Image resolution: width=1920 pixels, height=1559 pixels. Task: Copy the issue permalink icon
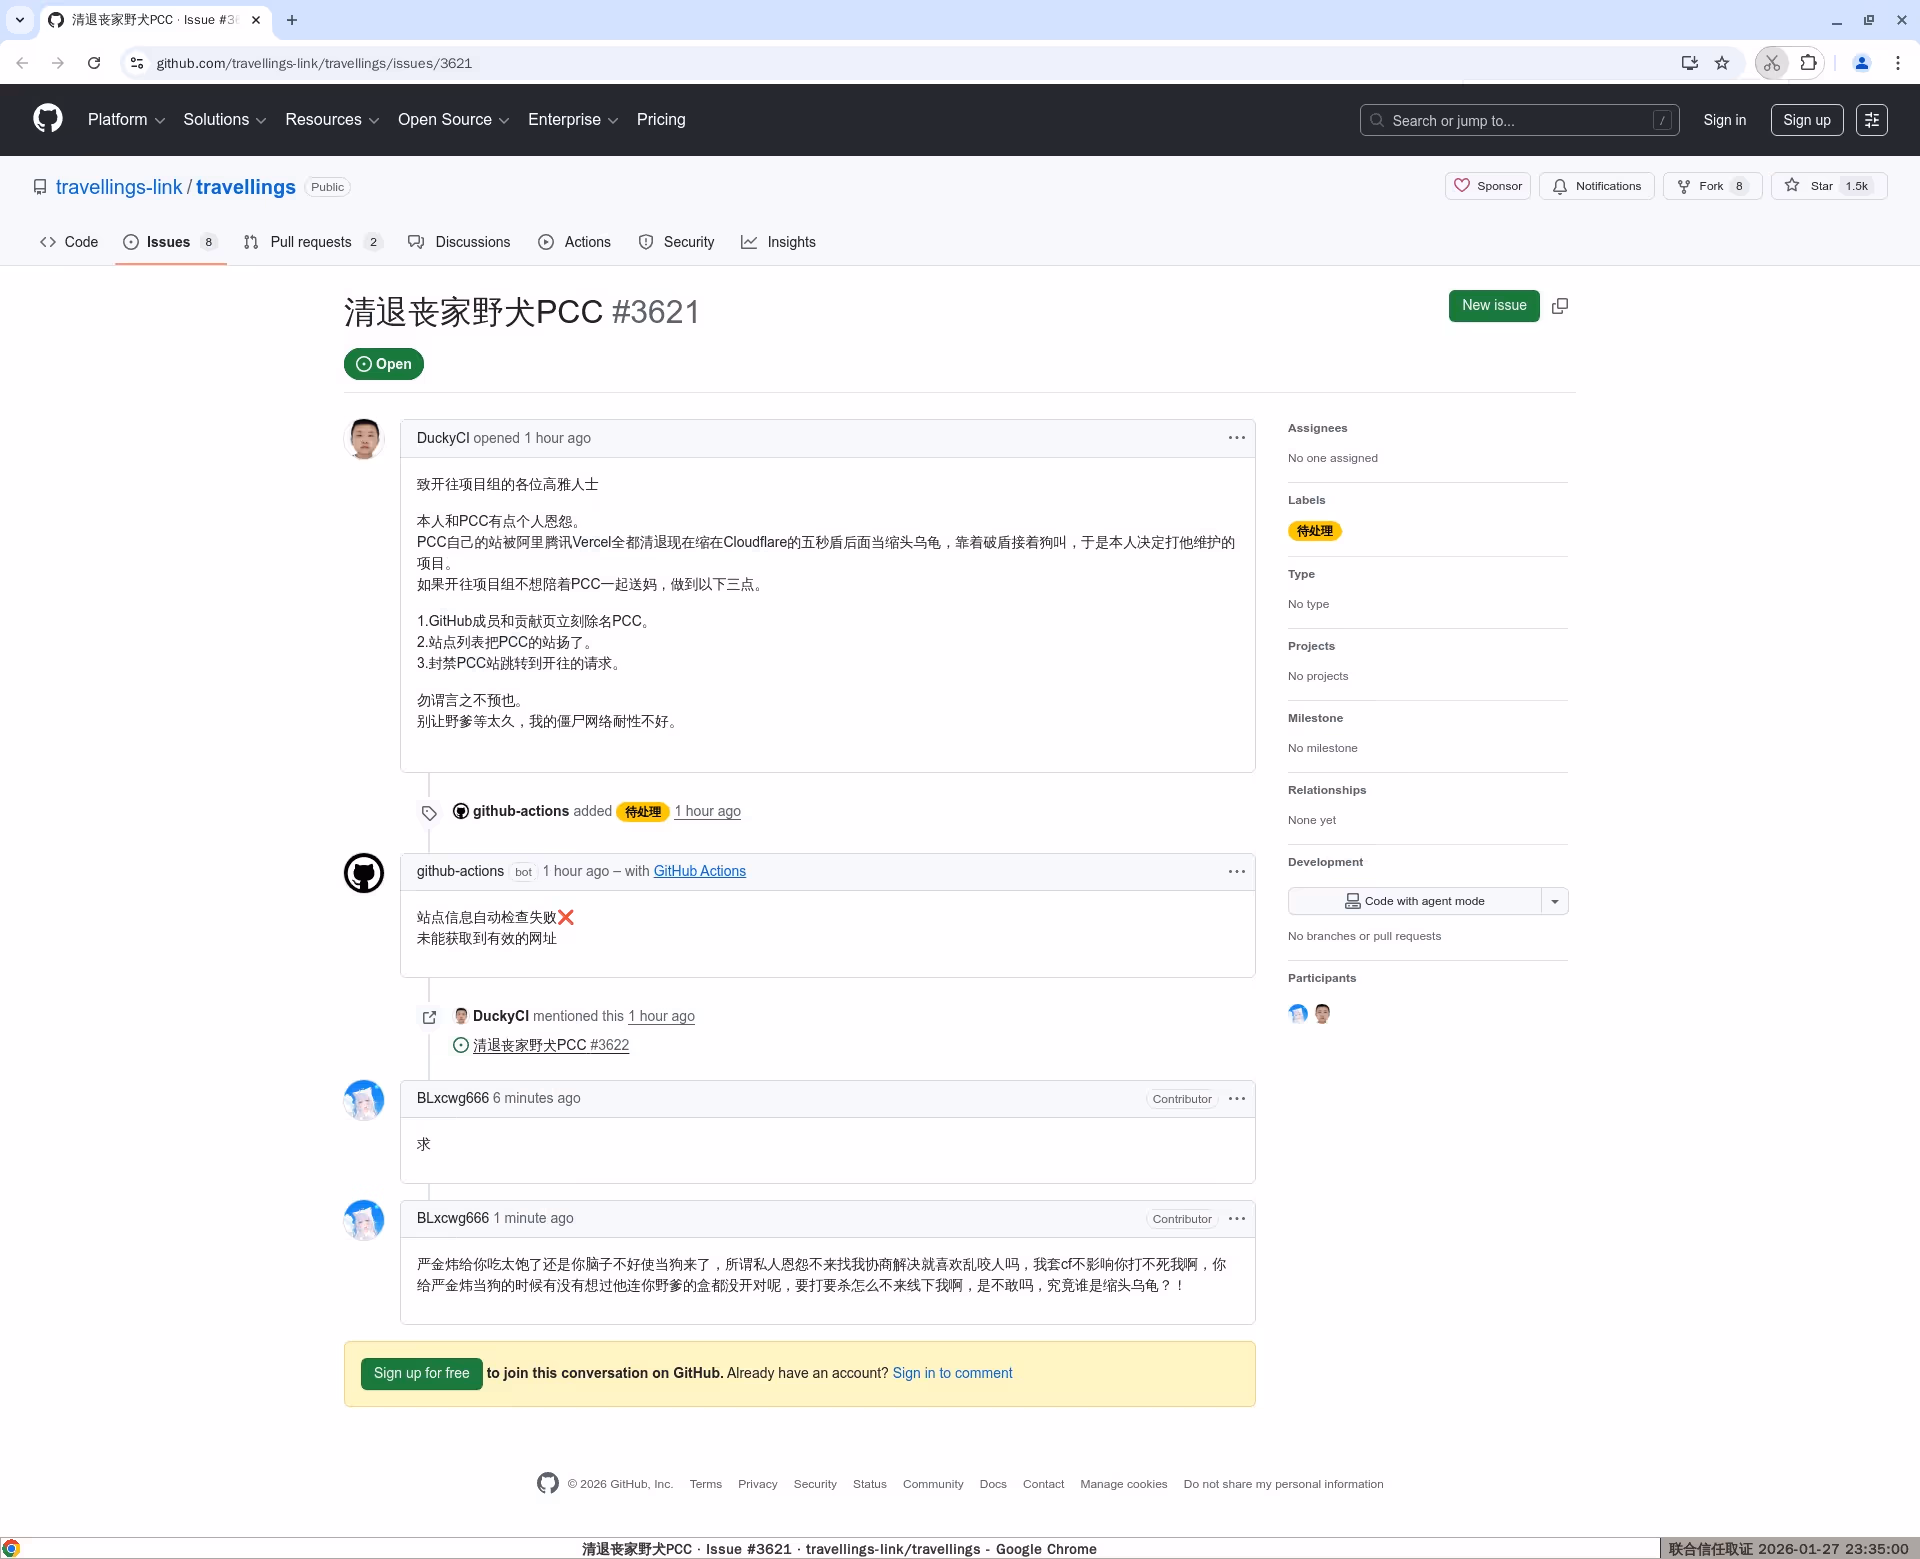(1559, 305)
